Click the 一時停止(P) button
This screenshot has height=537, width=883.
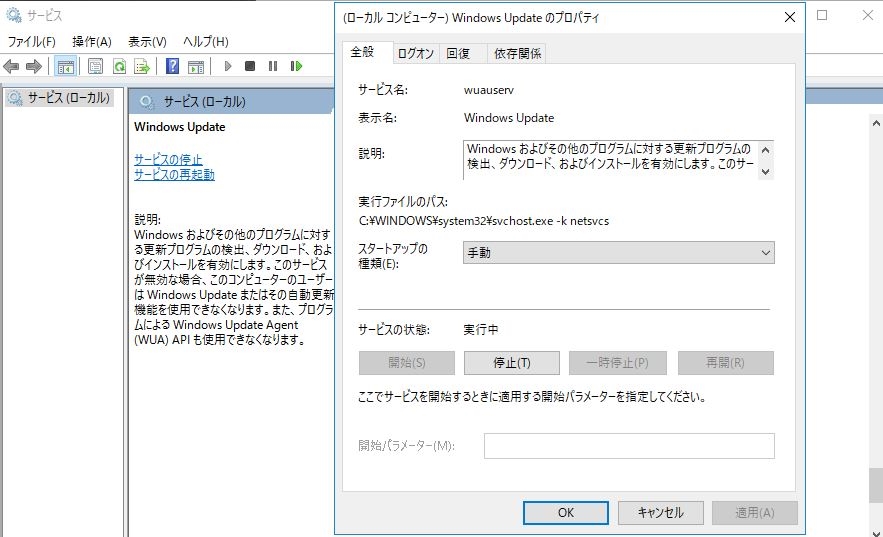point(618,363)
